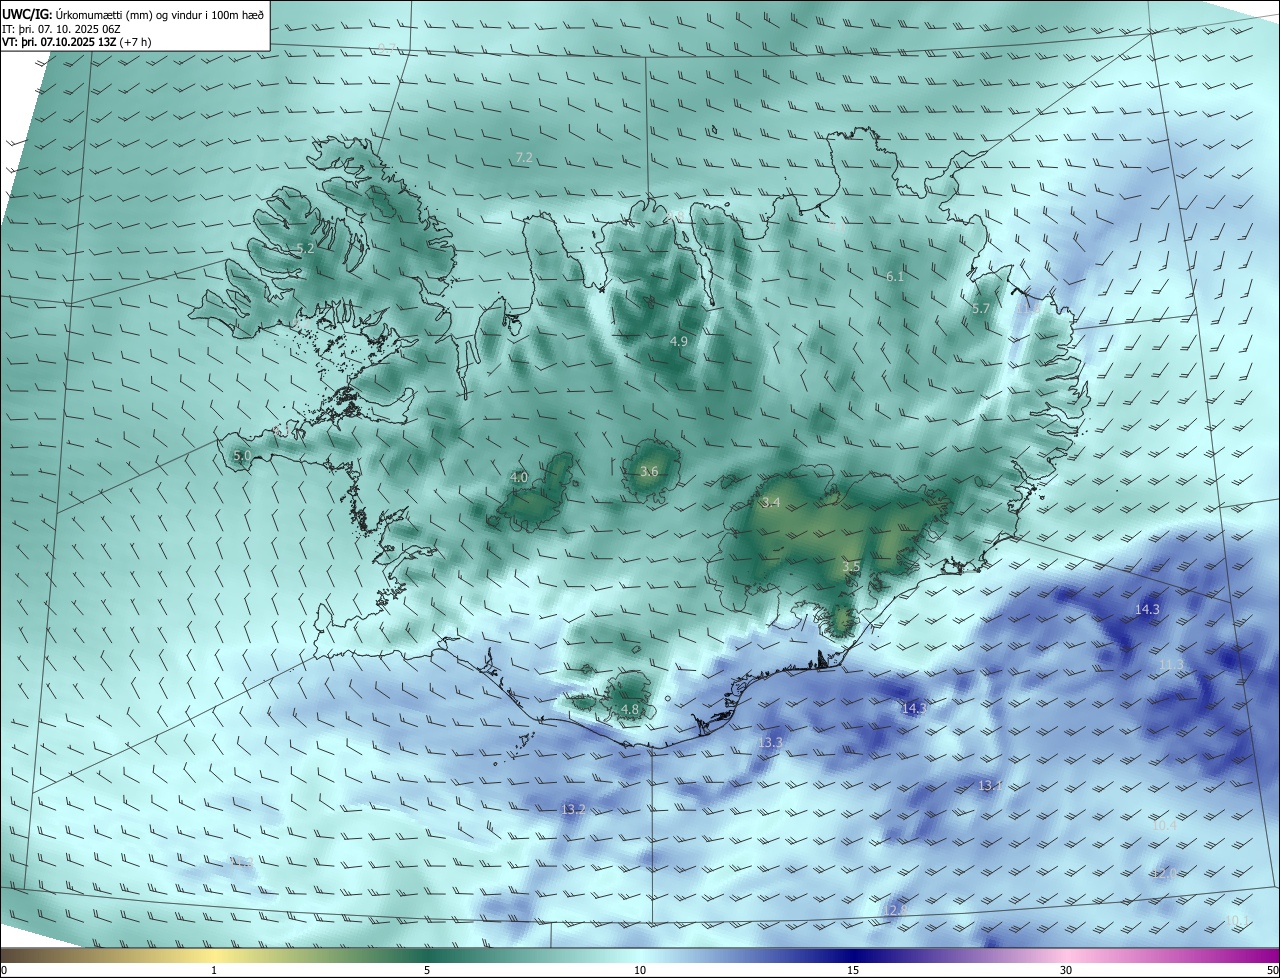Click the color scale tick label 30
The width and height of the screenshot is (1280, 978).
tap(1066, 970)
